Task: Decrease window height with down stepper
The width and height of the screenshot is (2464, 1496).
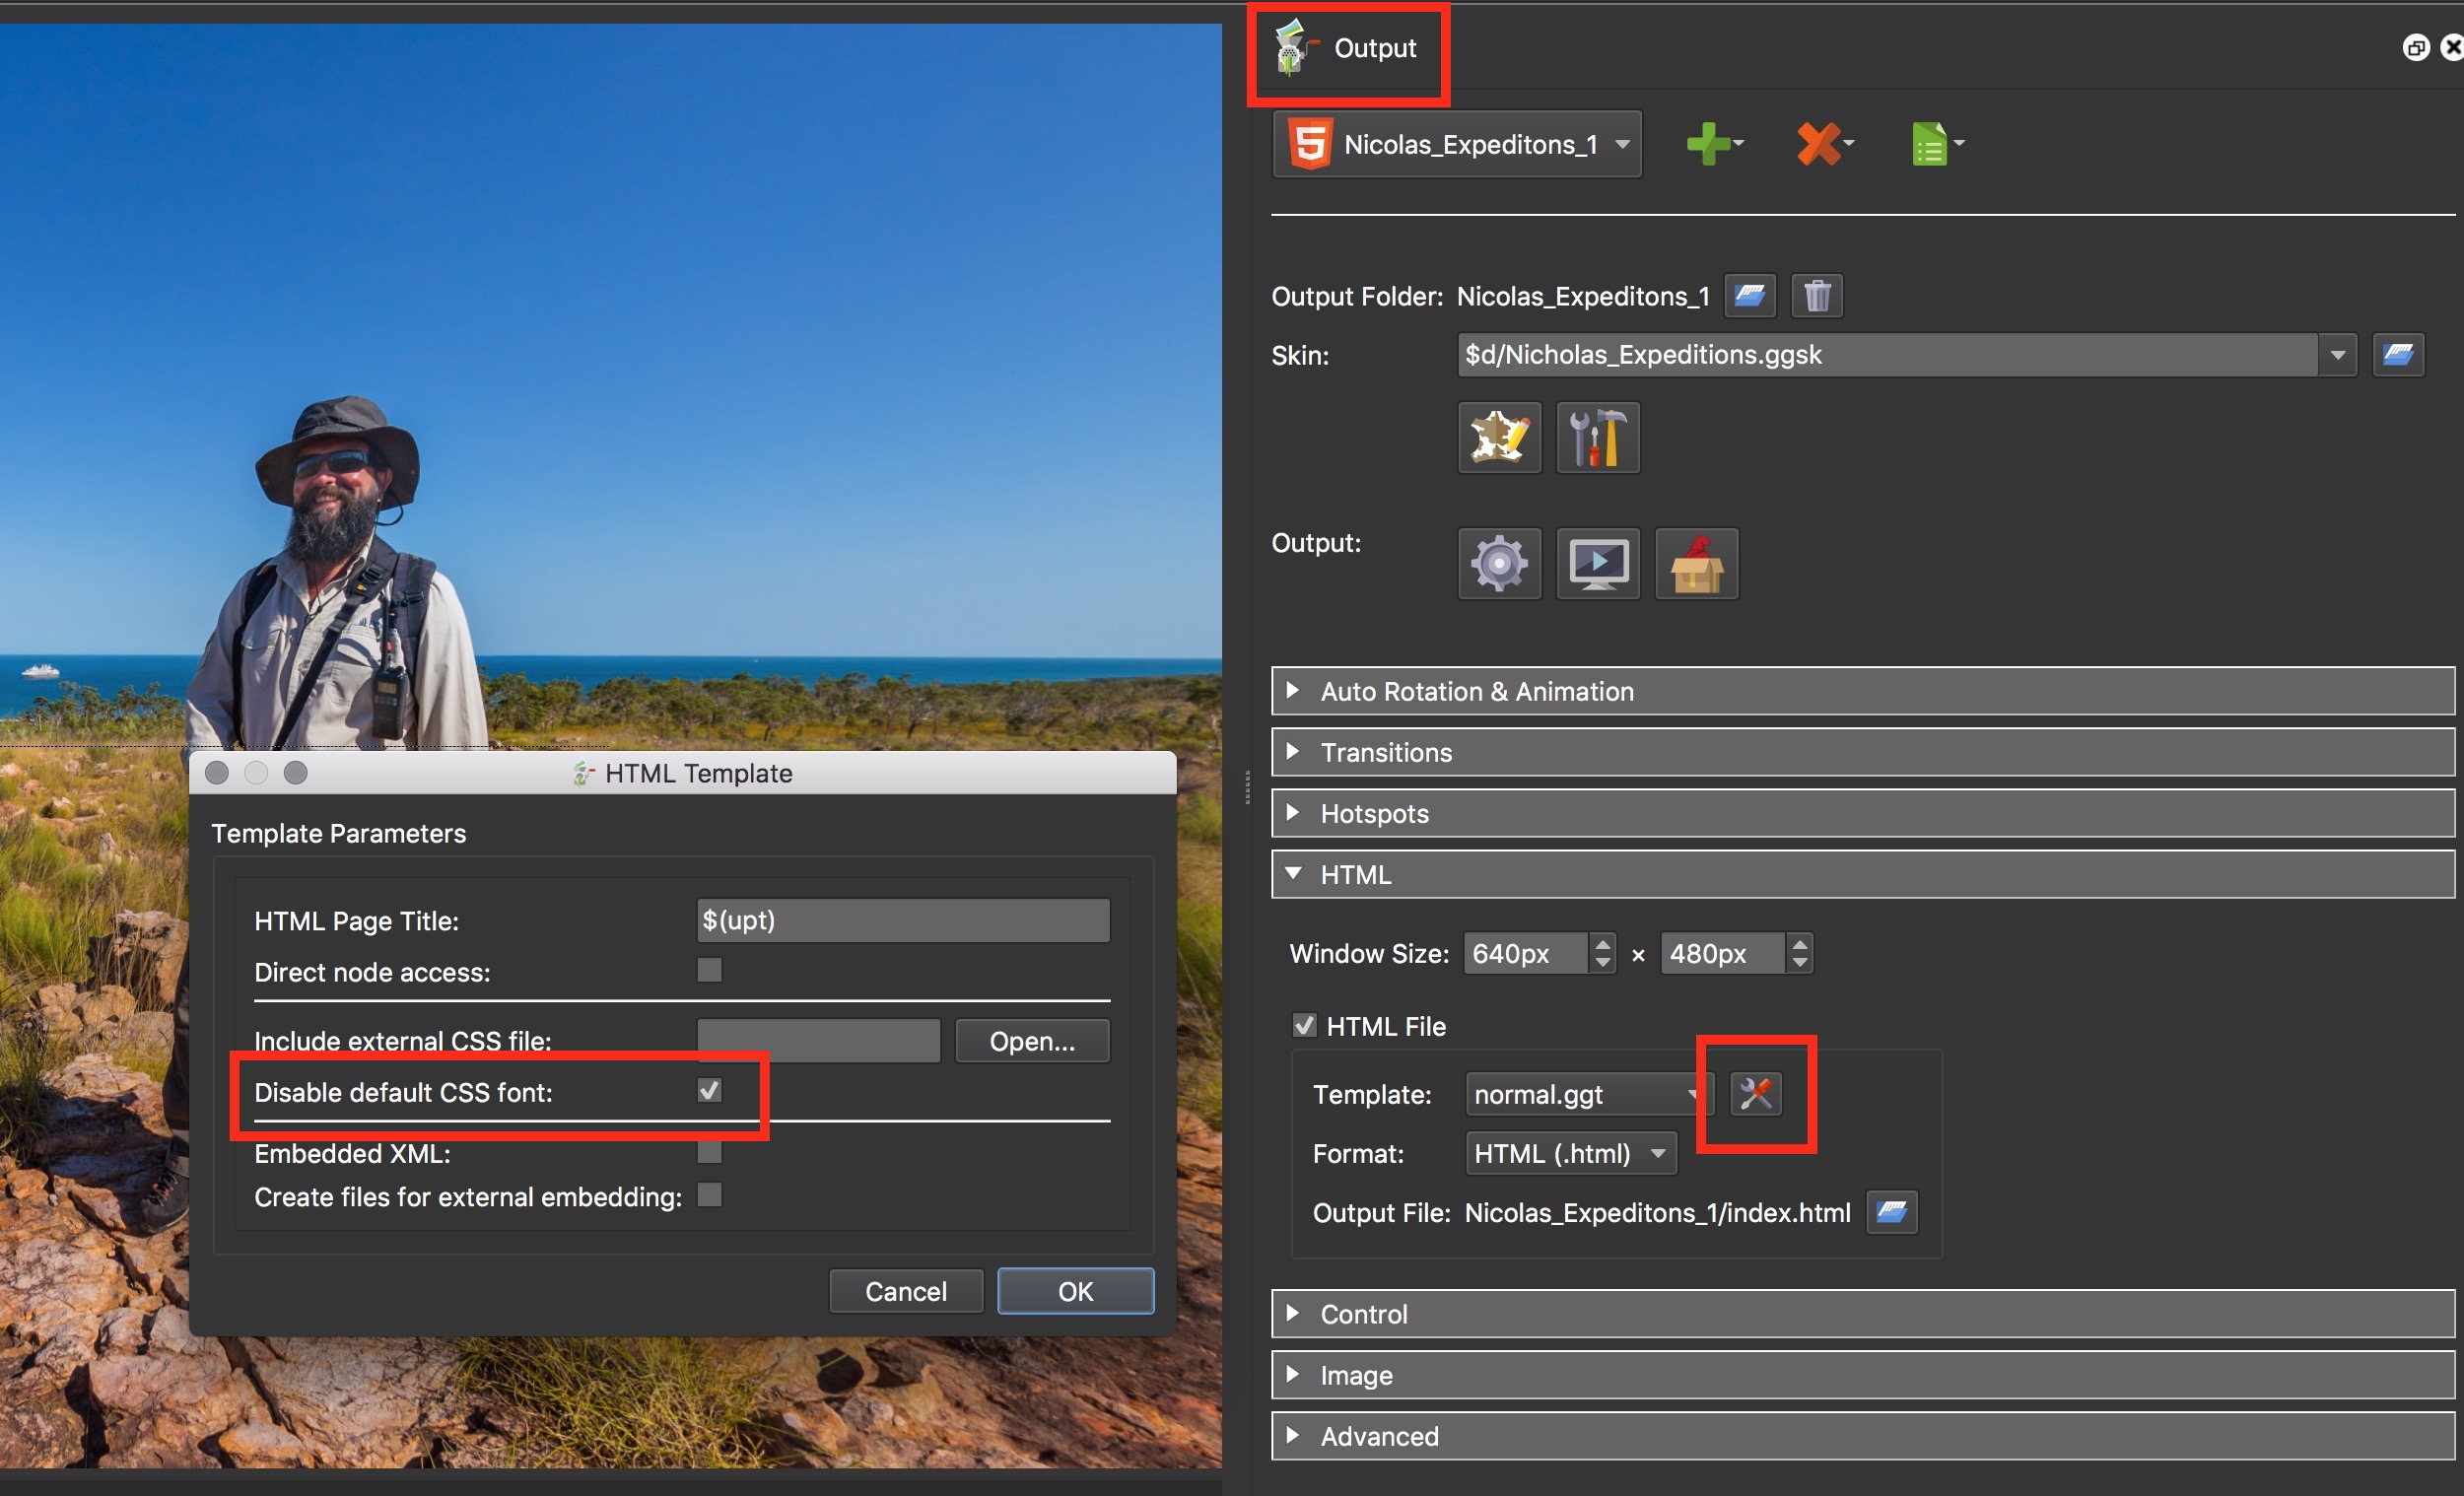Action: (1799, 962)
